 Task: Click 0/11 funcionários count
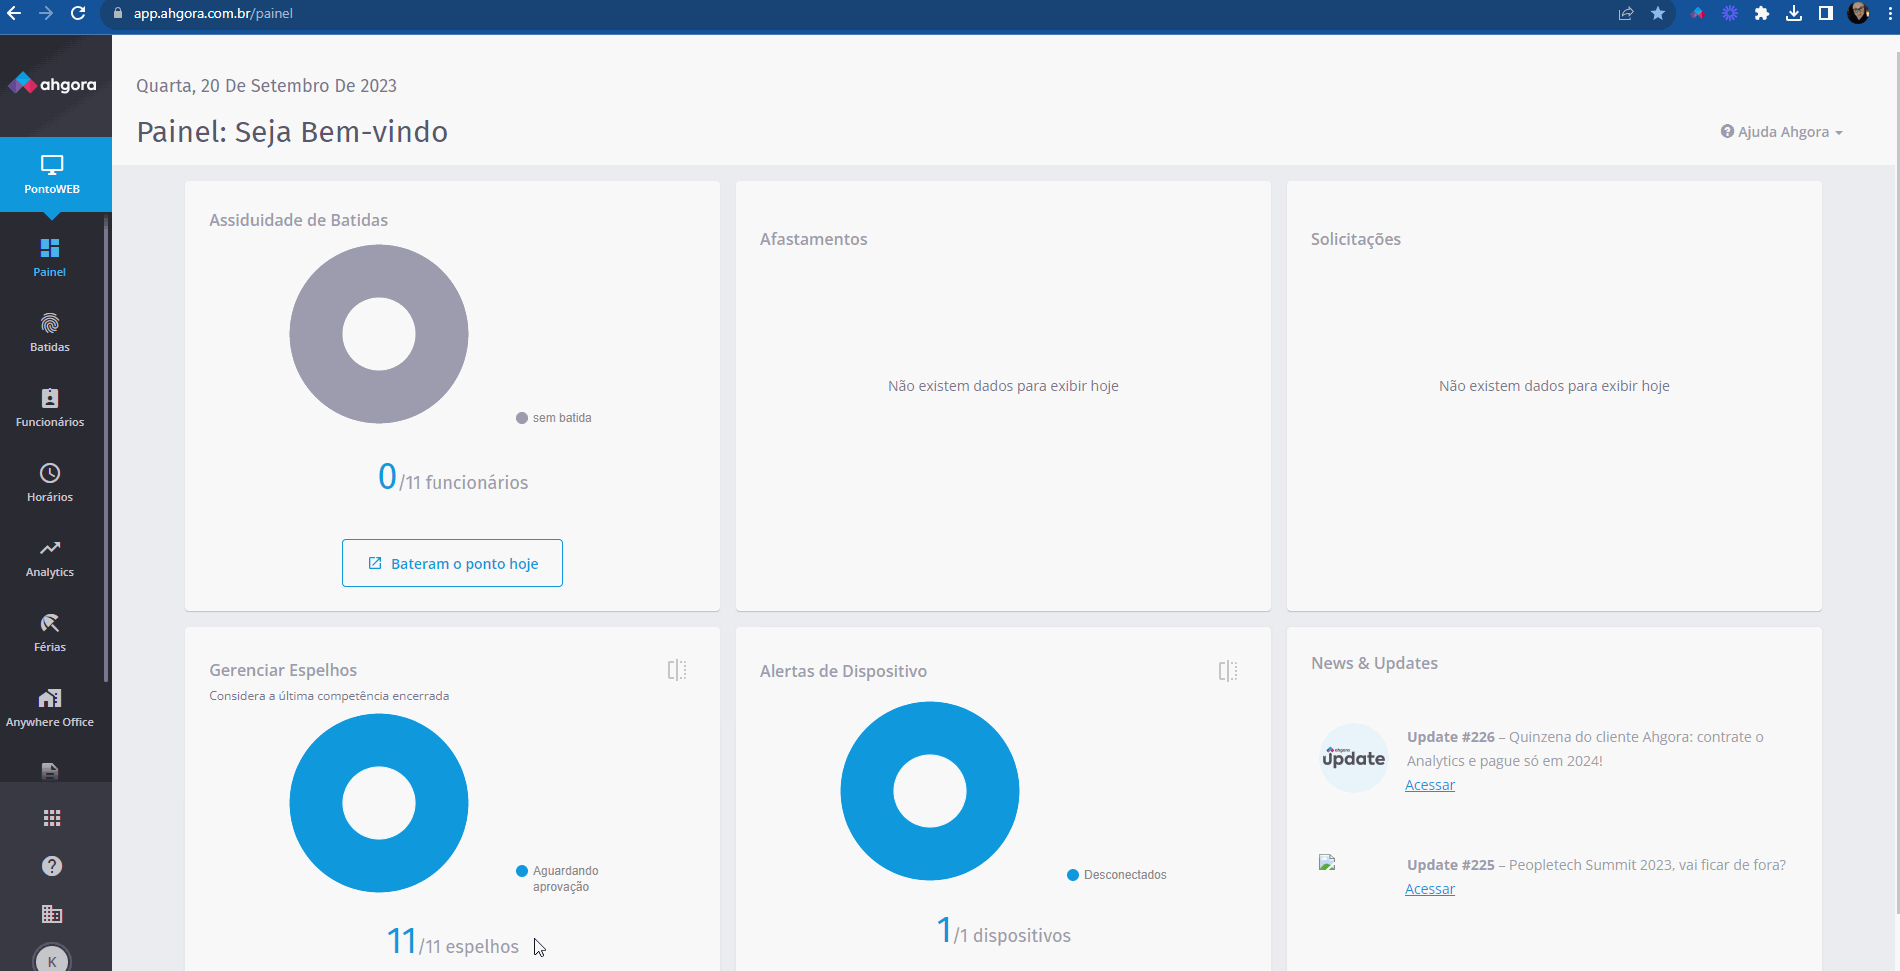[453, 478]
